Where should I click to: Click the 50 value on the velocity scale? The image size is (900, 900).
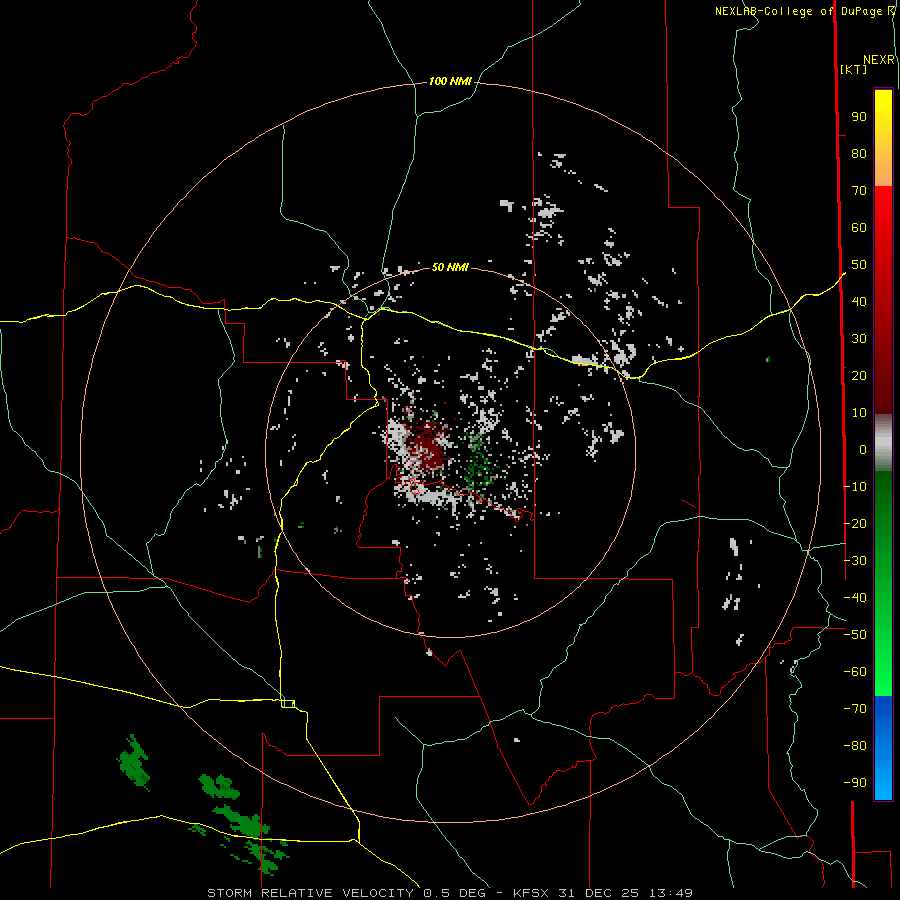click(859, 265)
